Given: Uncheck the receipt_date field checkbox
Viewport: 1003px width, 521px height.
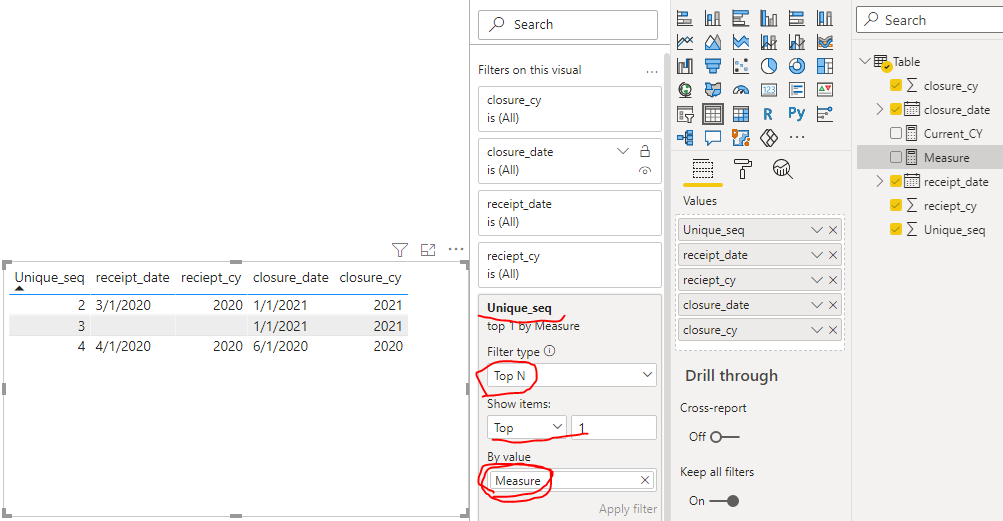Looking at the screenshot, I should tap(896, 181).
